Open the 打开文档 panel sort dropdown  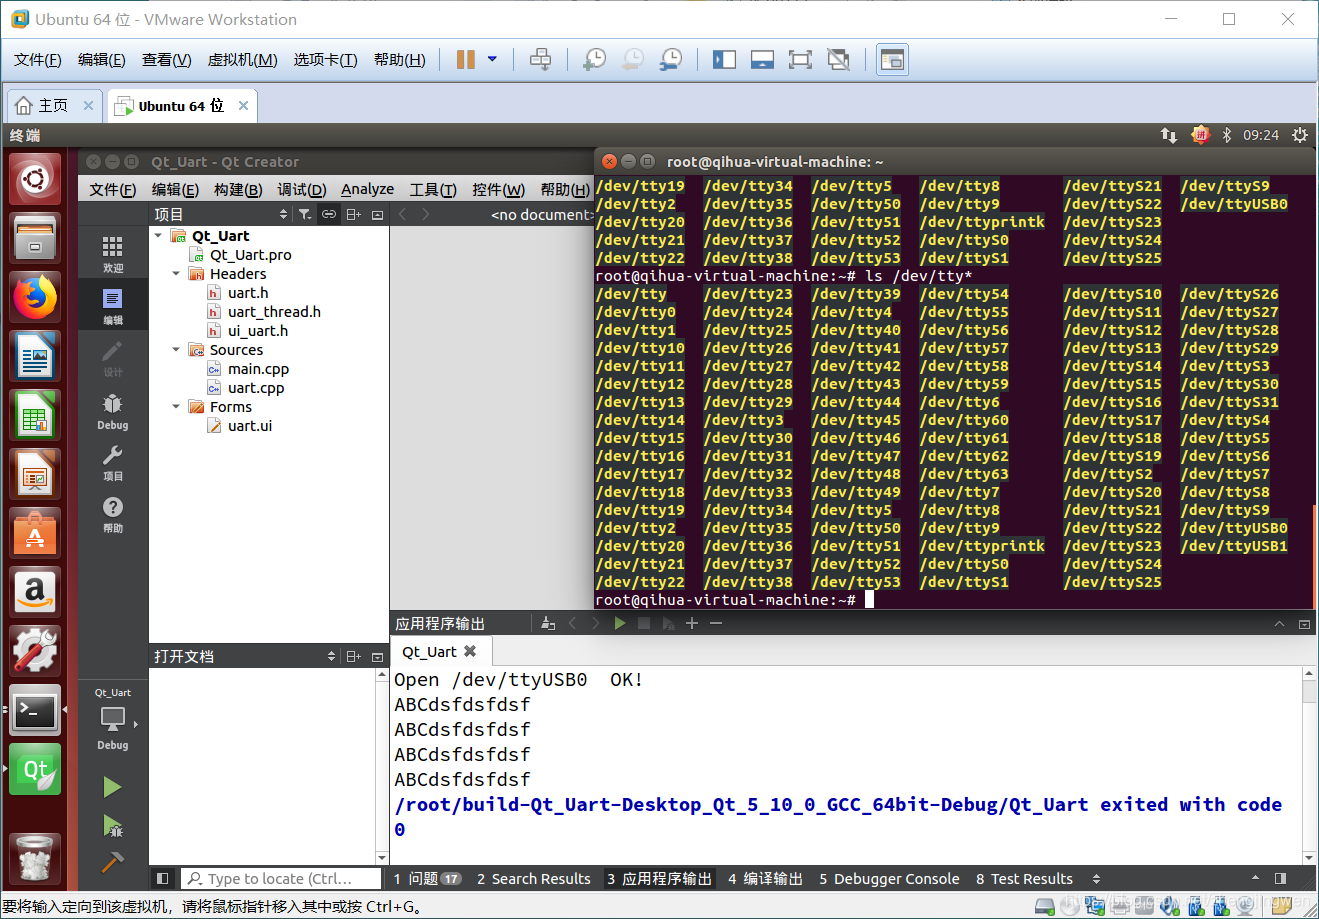332,656
